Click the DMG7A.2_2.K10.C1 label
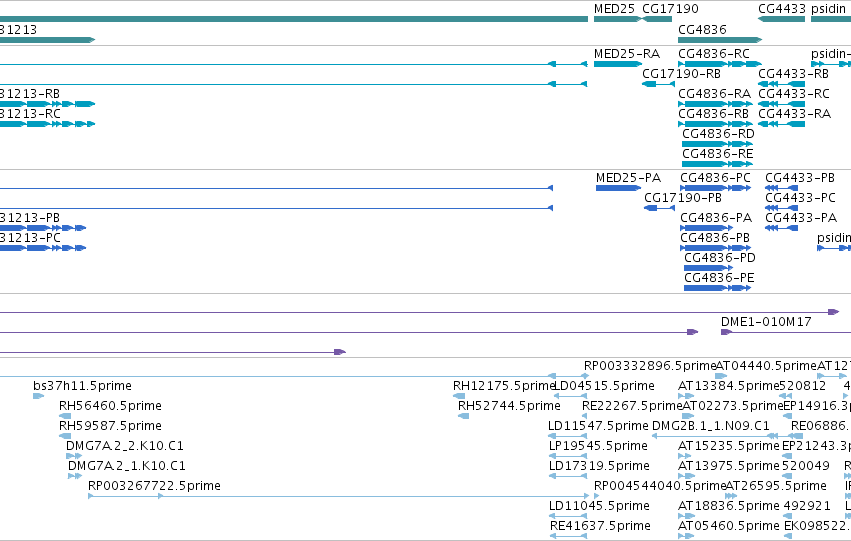 [125, 446]
